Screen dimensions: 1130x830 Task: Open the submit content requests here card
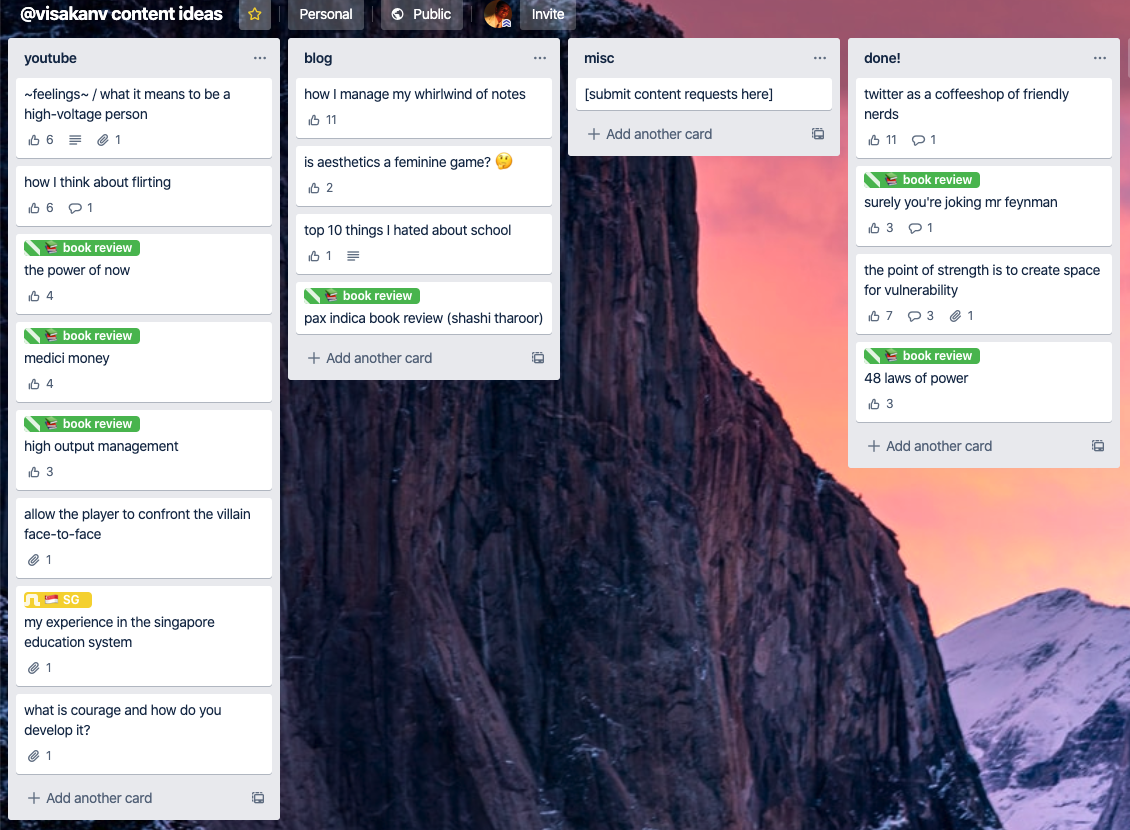703,94
